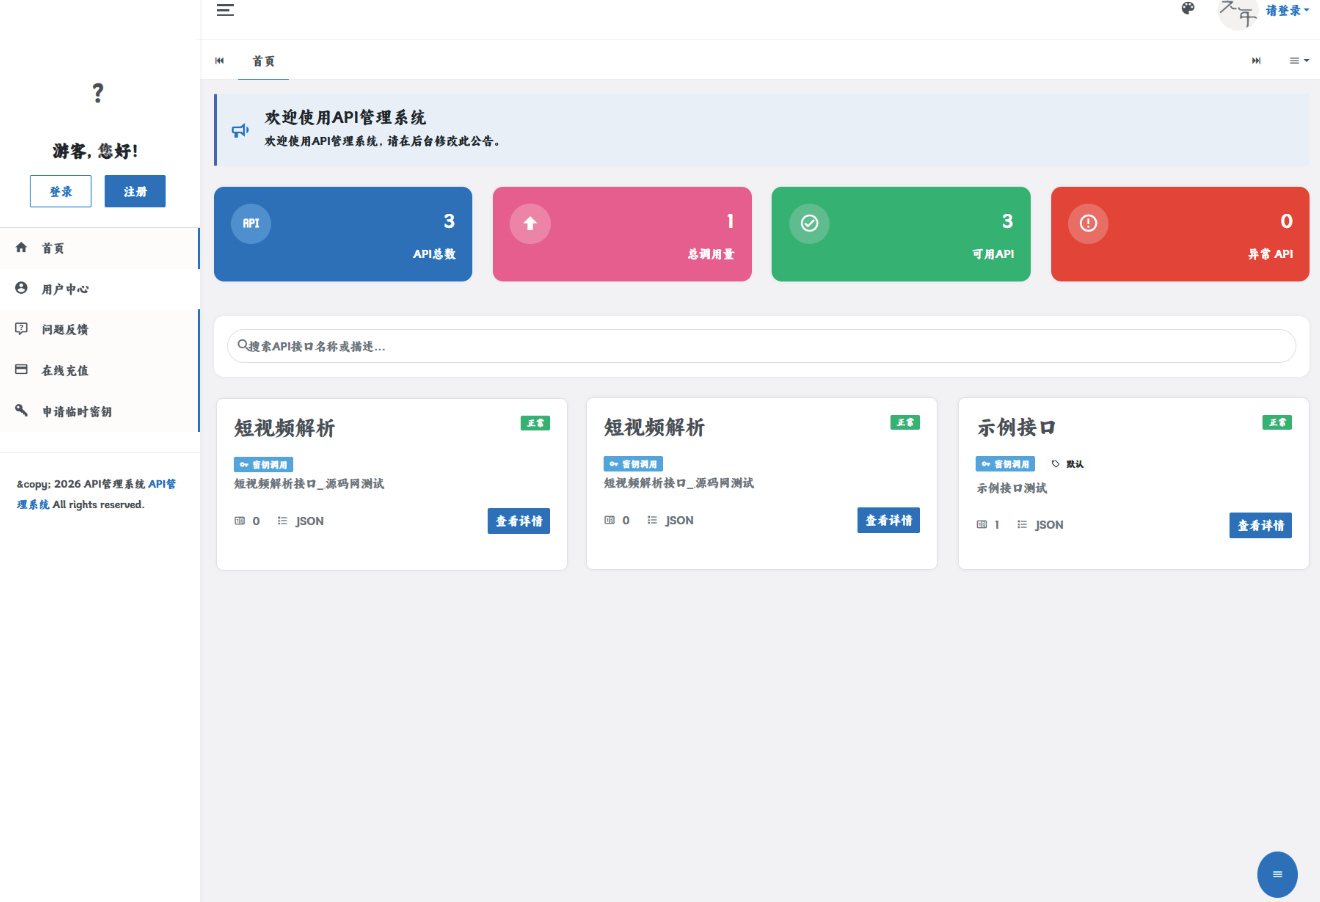This screenshot has width=1320, height=902.
Task: Click the API icon on the blue card
Action: [251, 223]
